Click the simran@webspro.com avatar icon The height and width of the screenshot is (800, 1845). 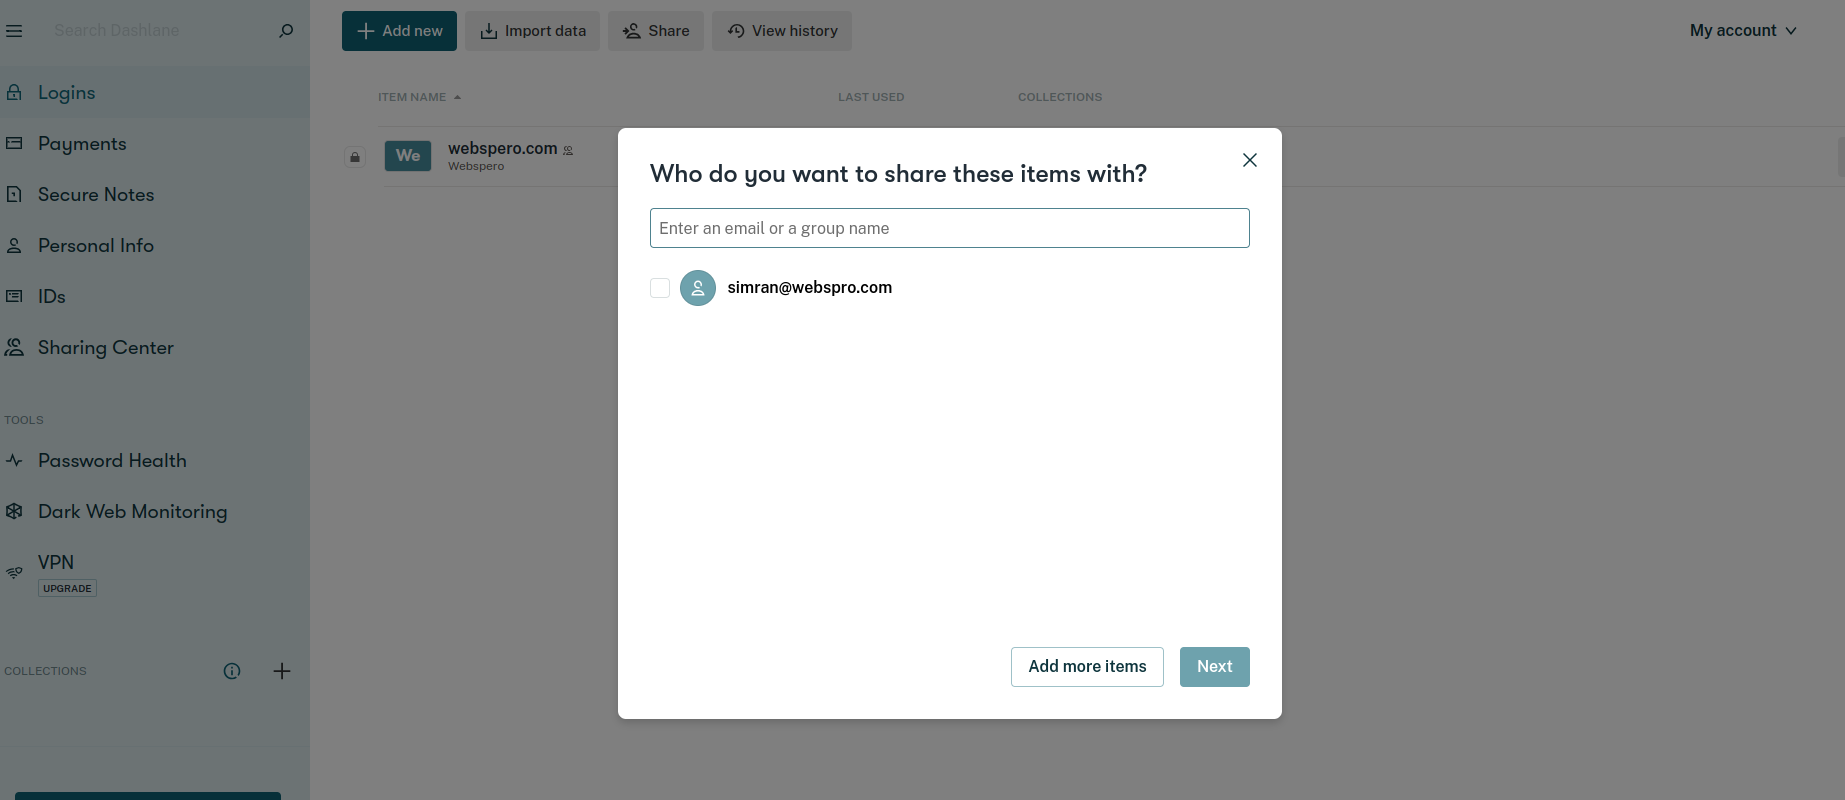coord(698,288)
